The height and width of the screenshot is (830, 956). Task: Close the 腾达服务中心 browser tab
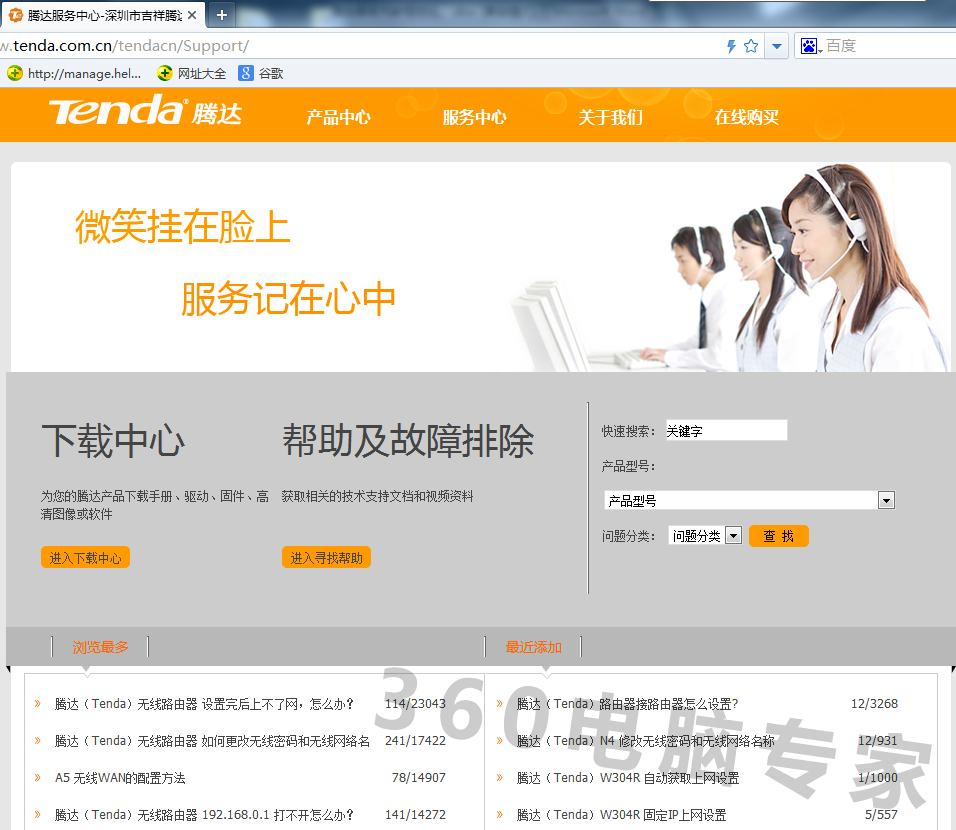[x=192, y=15]
